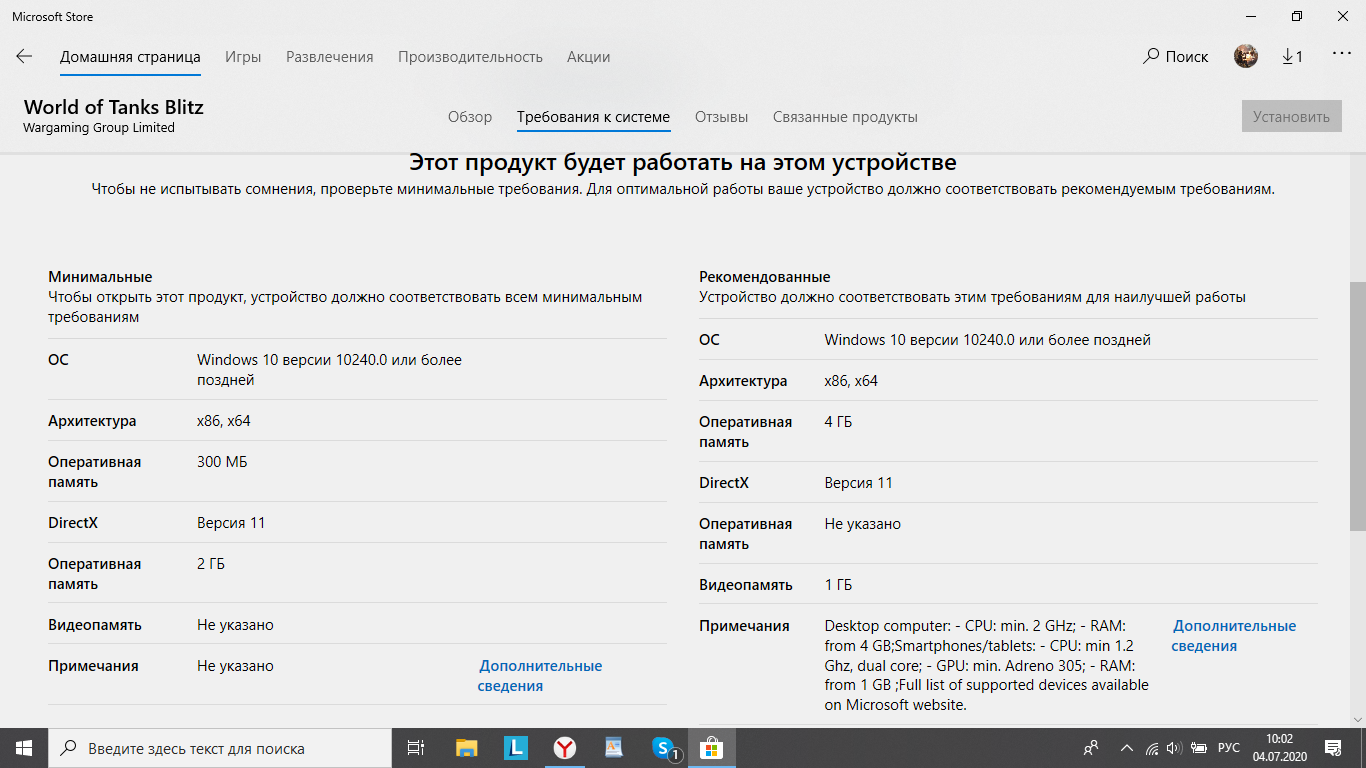The height and width of the screenshot is (768, 1366).
Task: Open the Развлечения tab
Action: [330, 57]
